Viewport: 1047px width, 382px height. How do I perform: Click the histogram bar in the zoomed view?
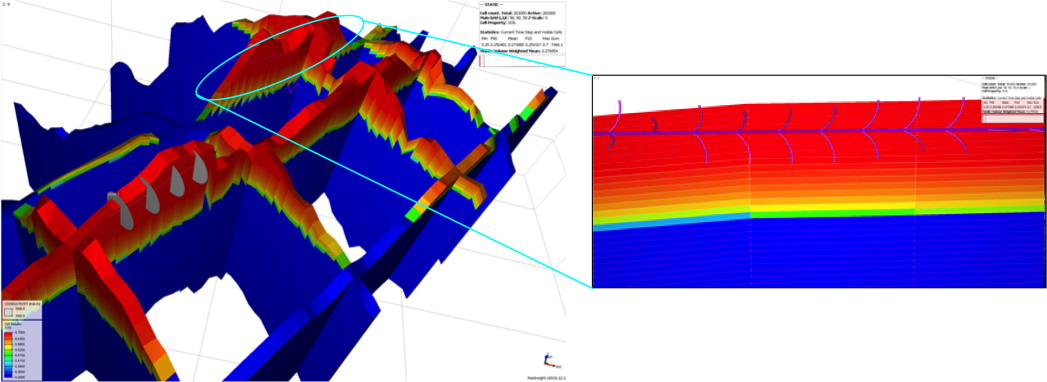[1012, 118]
